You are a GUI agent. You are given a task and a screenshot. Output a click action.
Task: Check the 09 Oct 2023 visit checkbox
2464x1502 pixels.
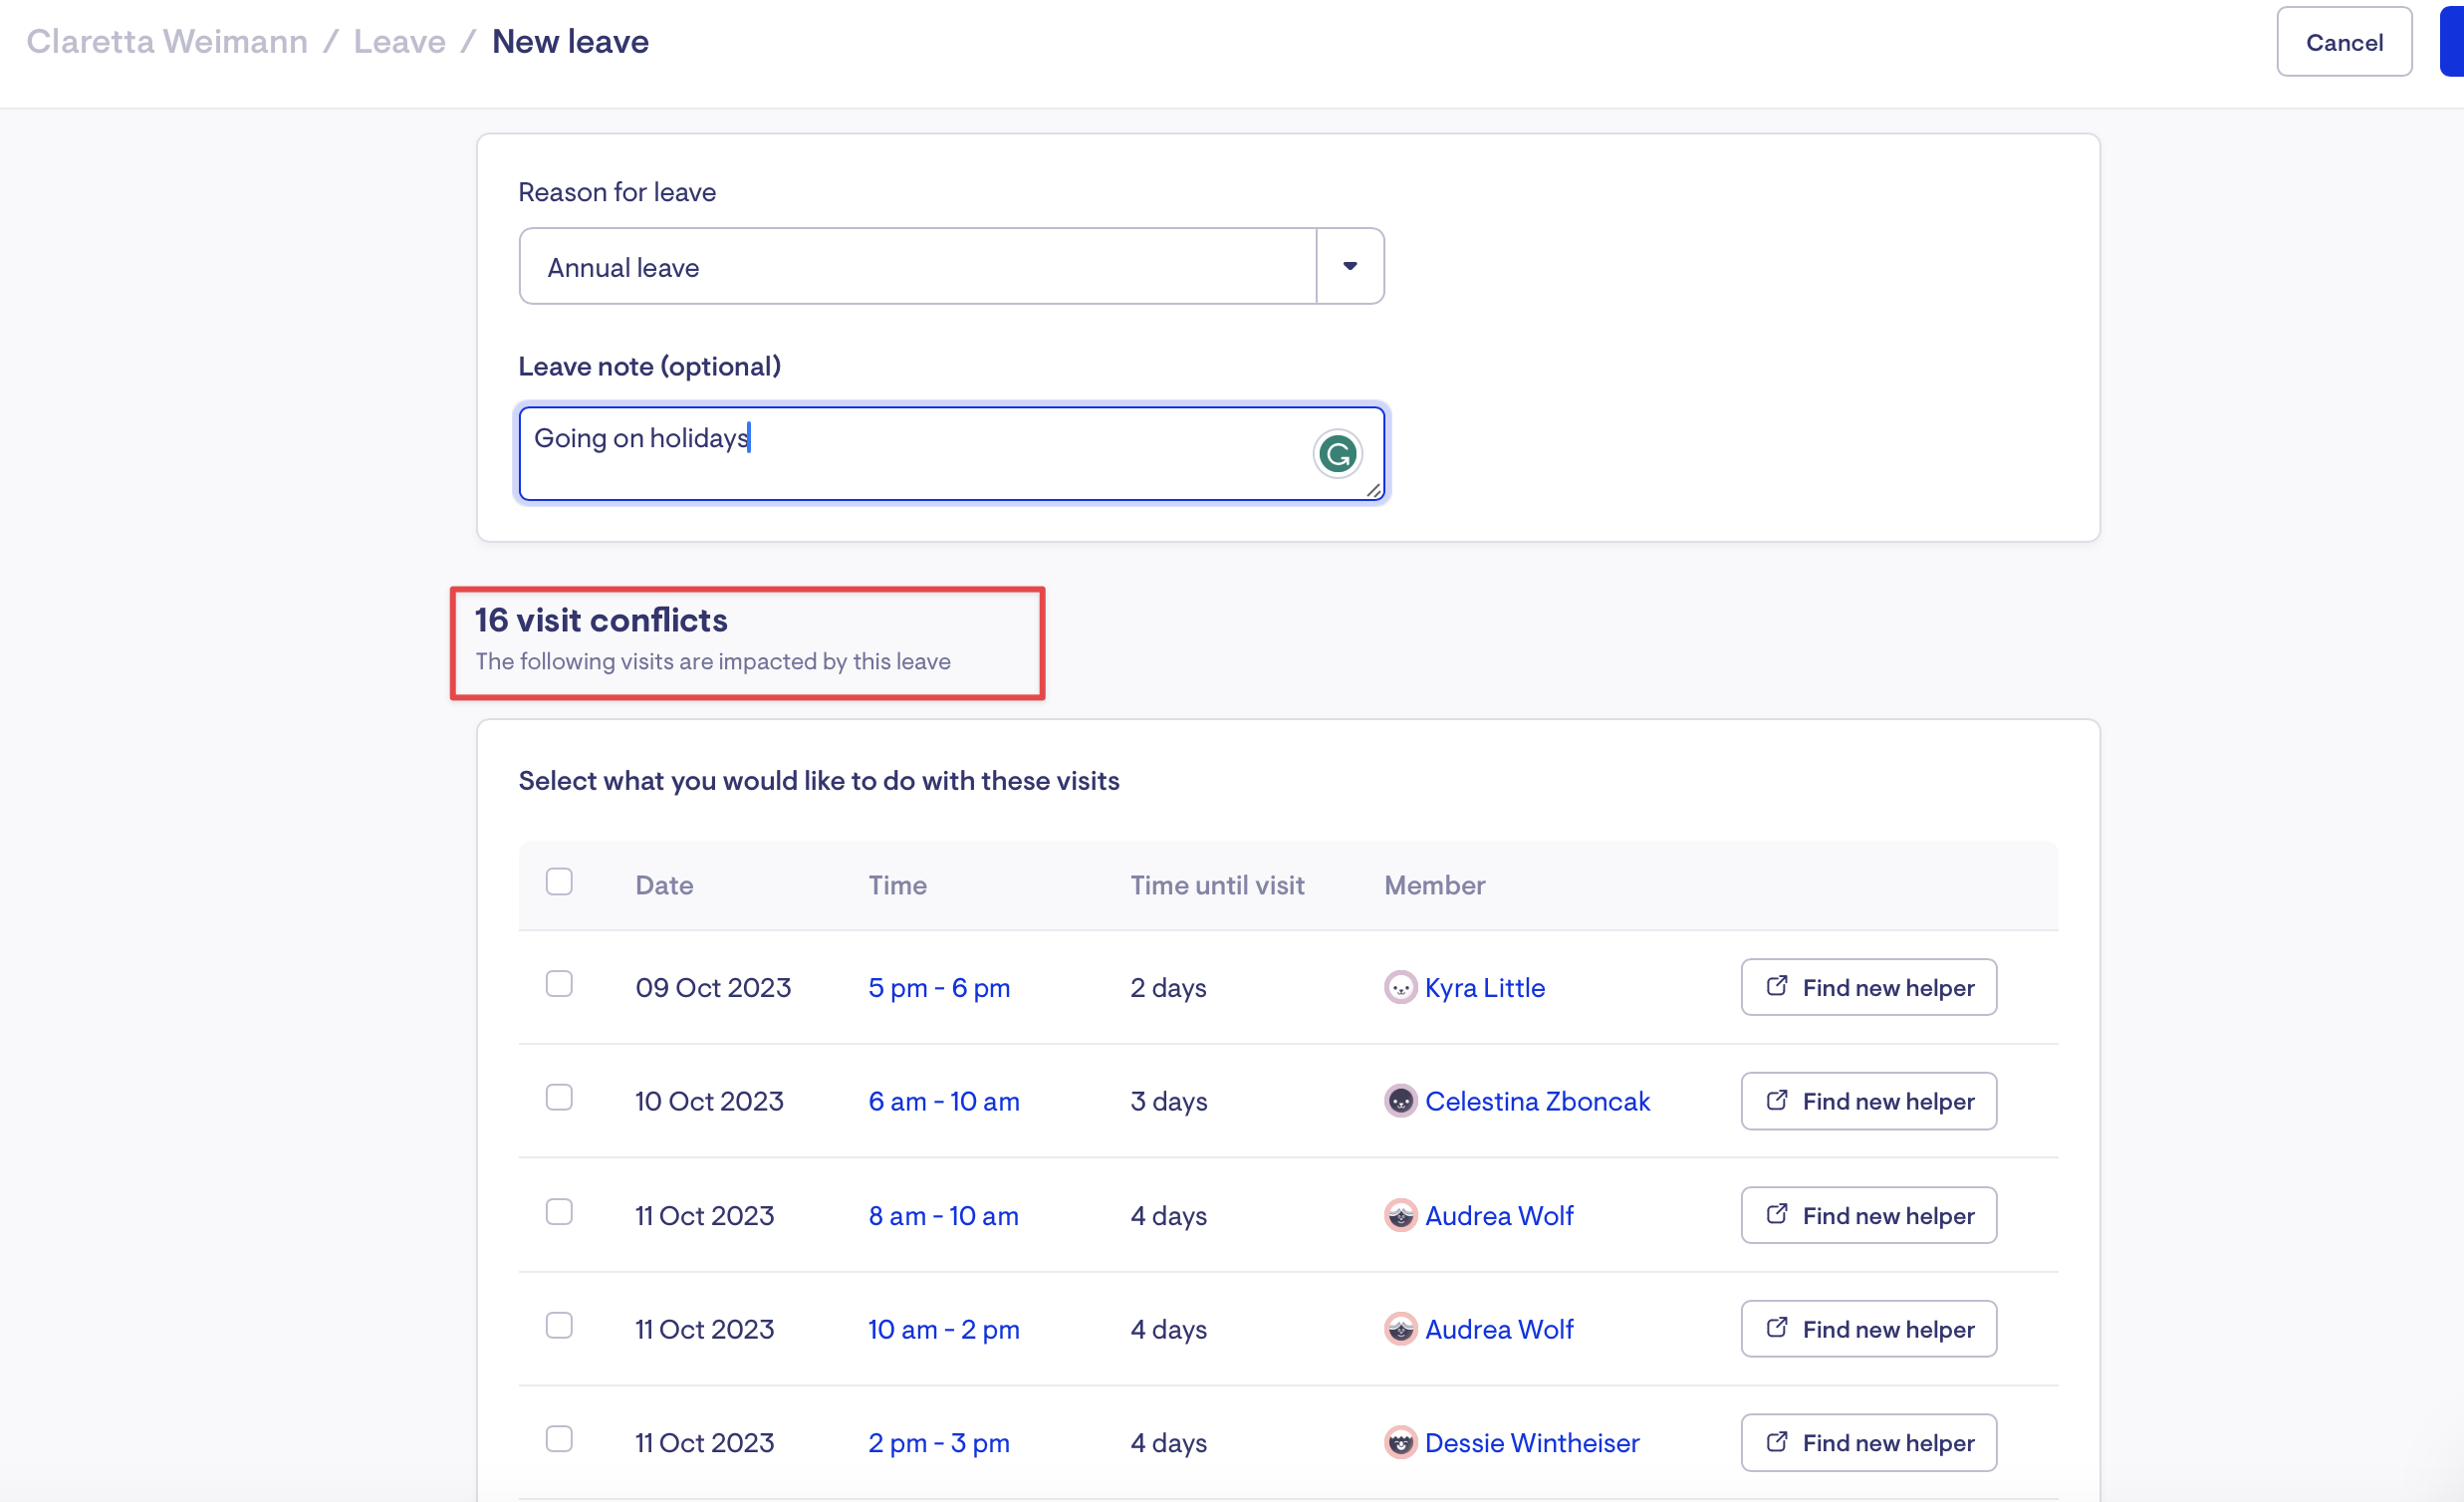point(559,984)
